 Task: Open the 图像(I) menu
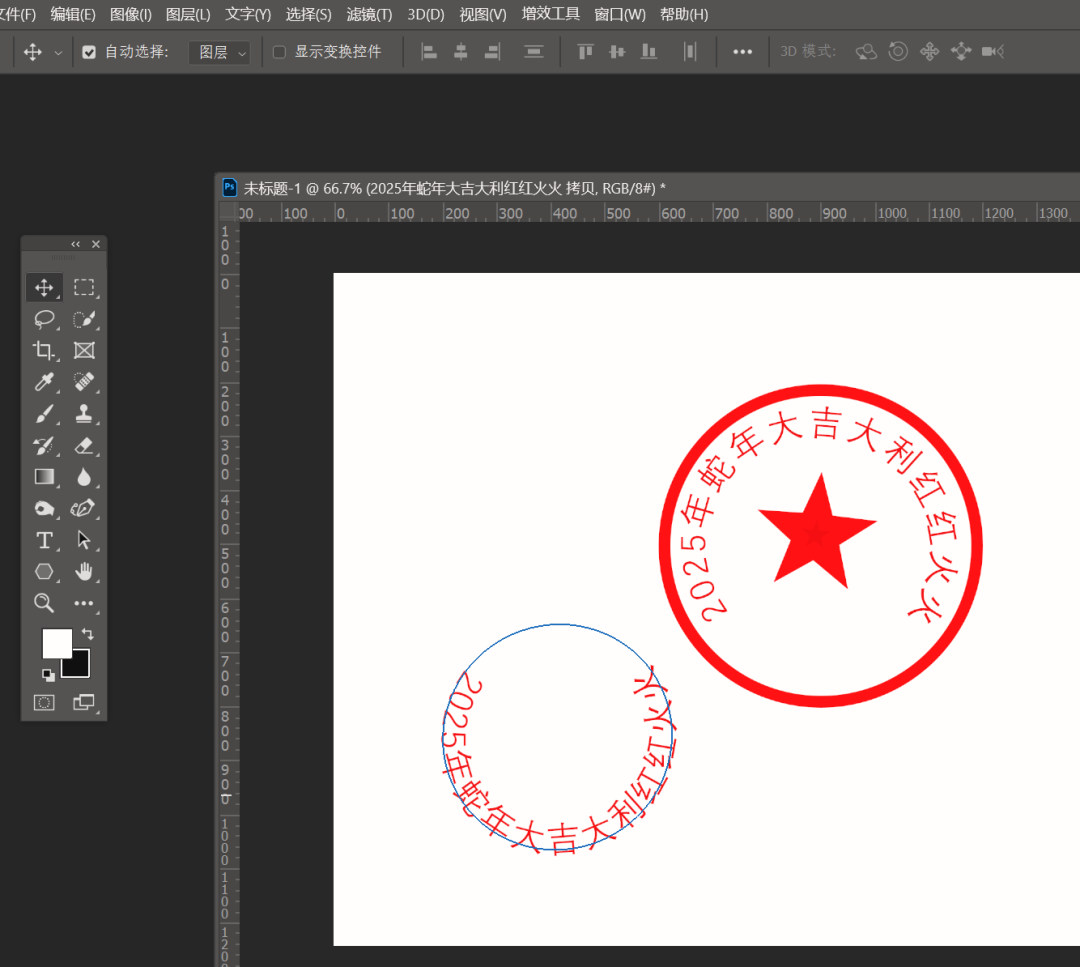(131, 14)
